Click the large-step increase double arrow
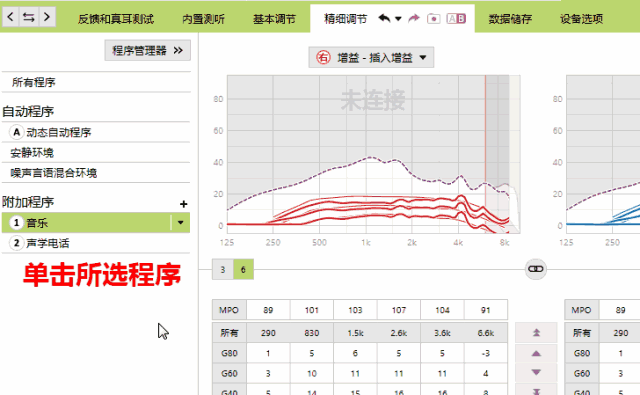This screenshot has width=640, height=395. pos(536,333)
